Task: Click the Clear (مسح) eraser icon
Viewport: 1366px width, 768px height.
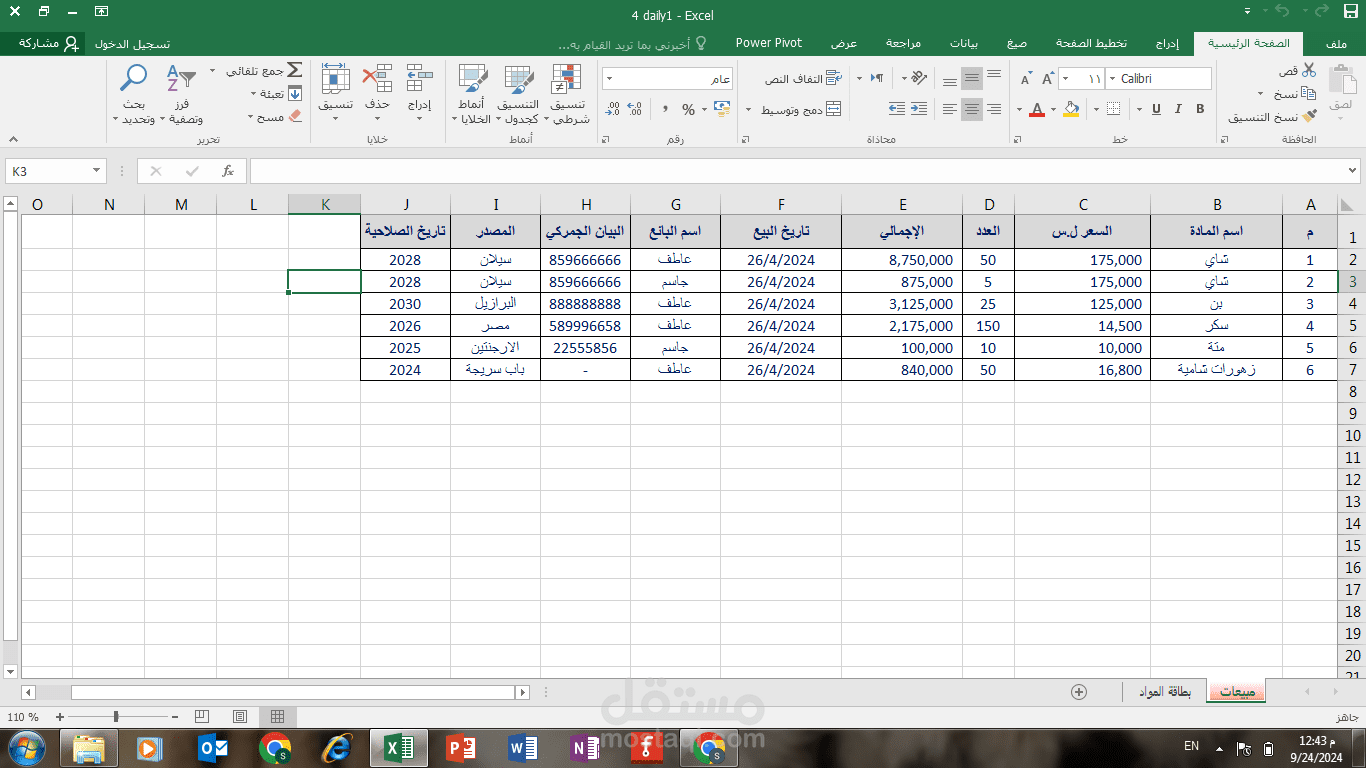Action: pos(295,117)
